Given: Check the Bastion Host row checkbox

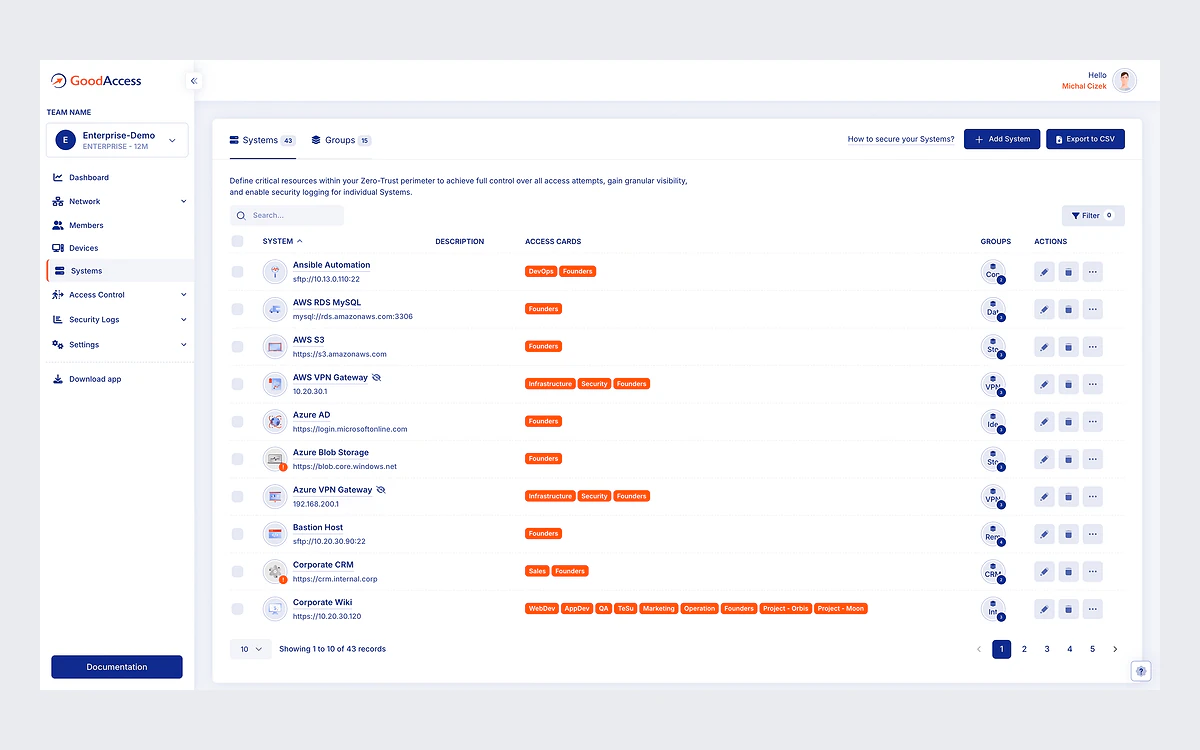Looking at the screenshot, I should click(x=237, y=534).
